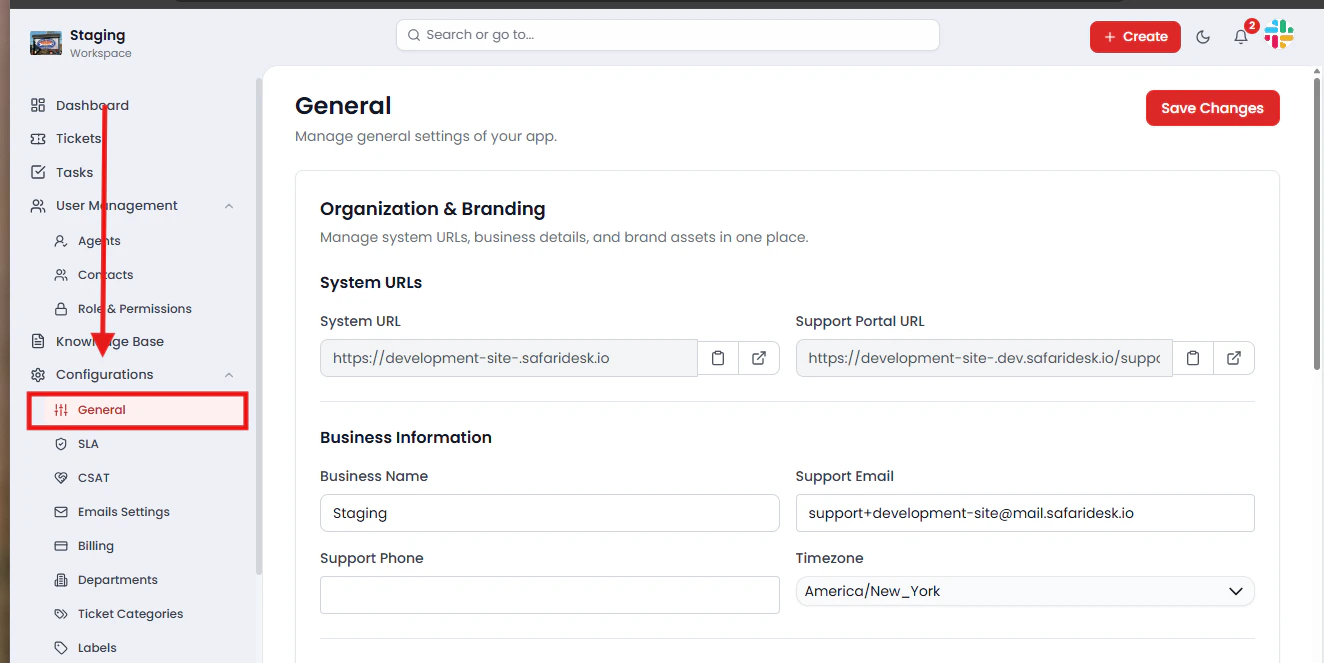Toggle dark mode moon icon
Screen dimensions: 1324x663
pyautogui.click(x=1203, y=37)
